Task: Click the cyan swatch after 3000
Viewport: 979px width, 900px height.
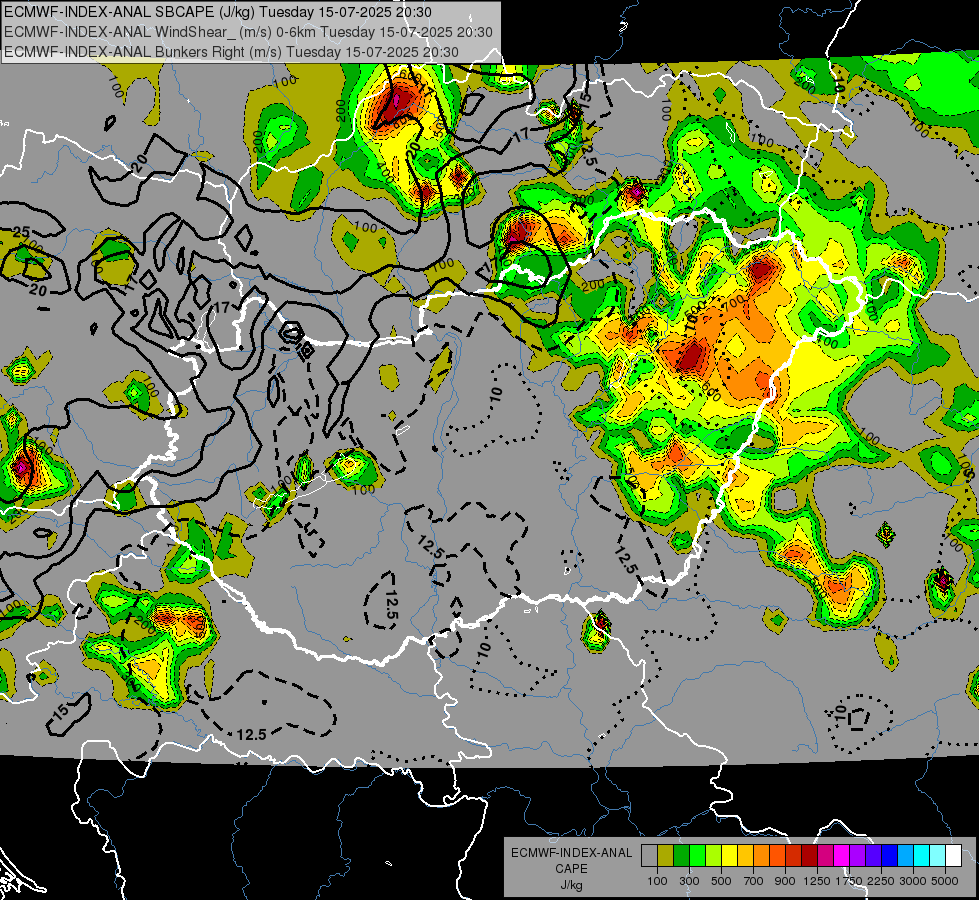Action: pos(922,856)
